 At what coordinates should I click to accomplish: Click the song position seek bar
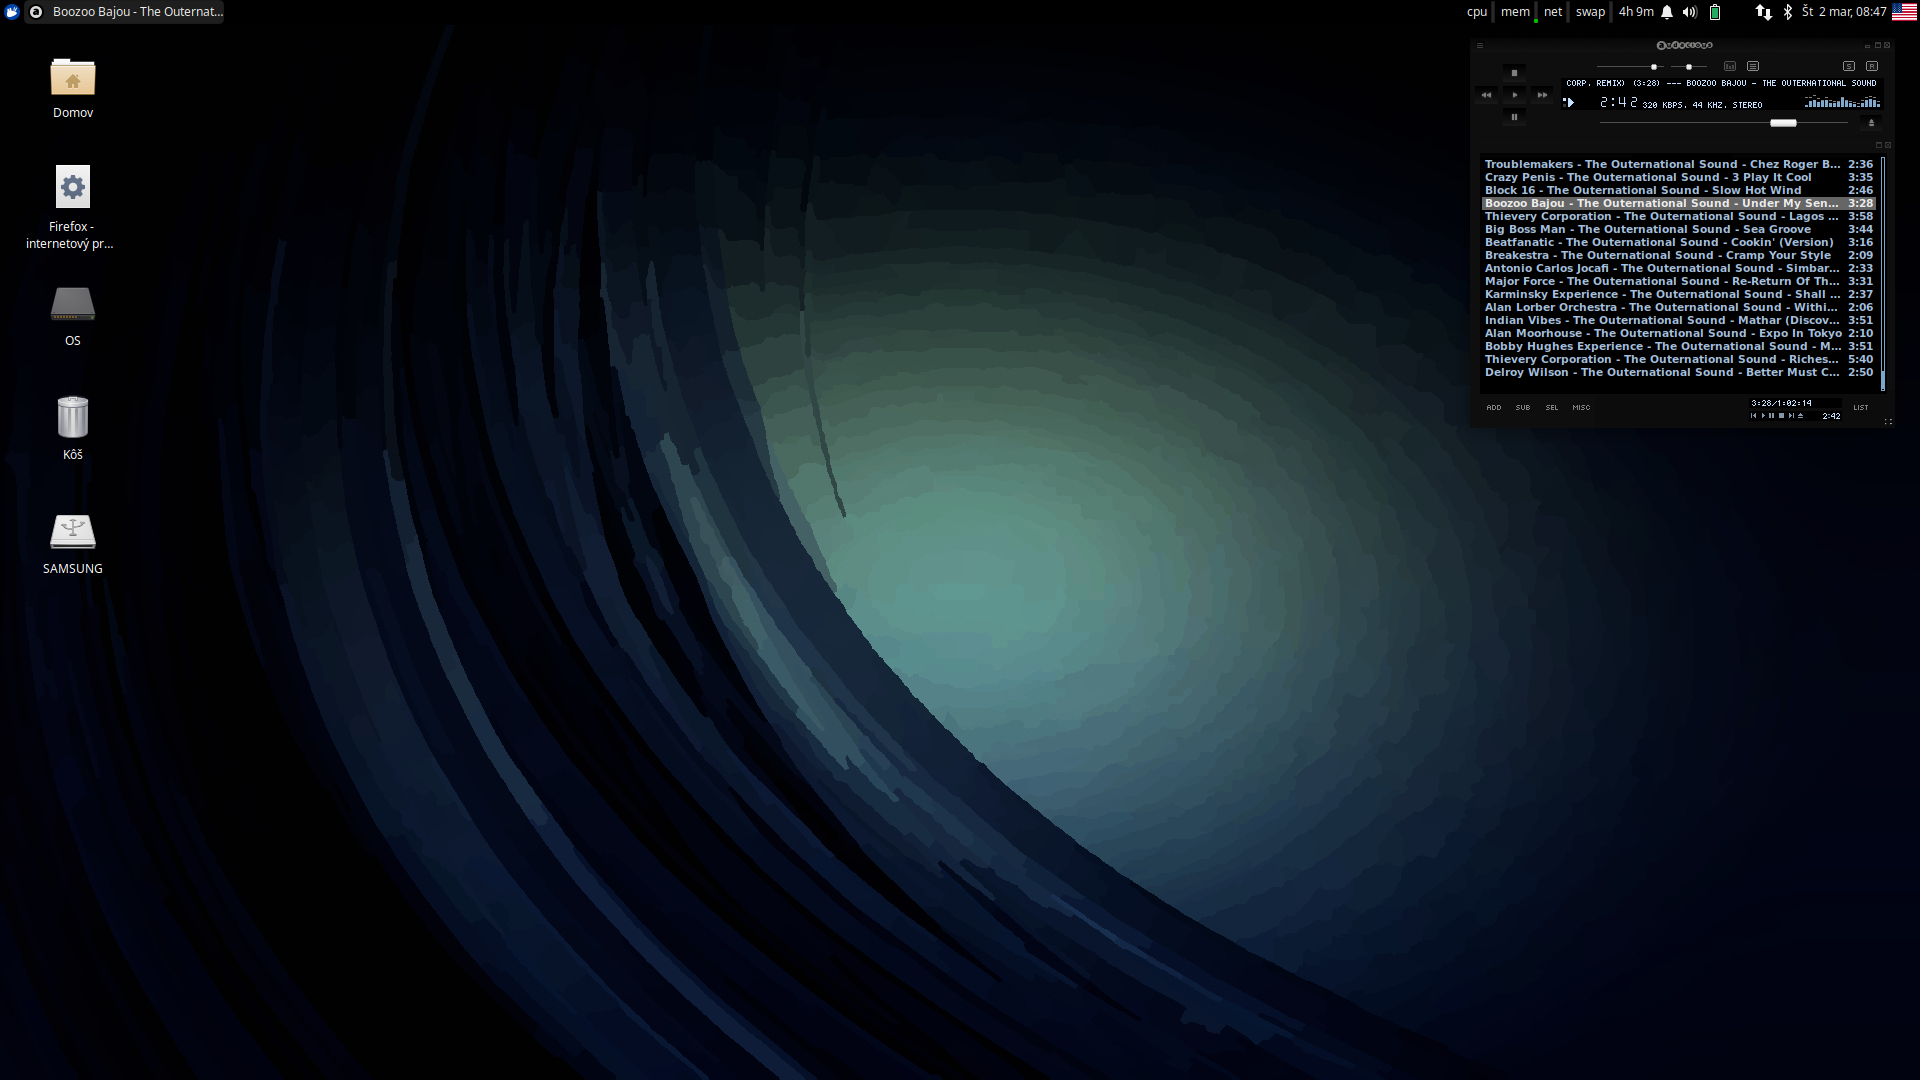click(x=1724, y=123)
